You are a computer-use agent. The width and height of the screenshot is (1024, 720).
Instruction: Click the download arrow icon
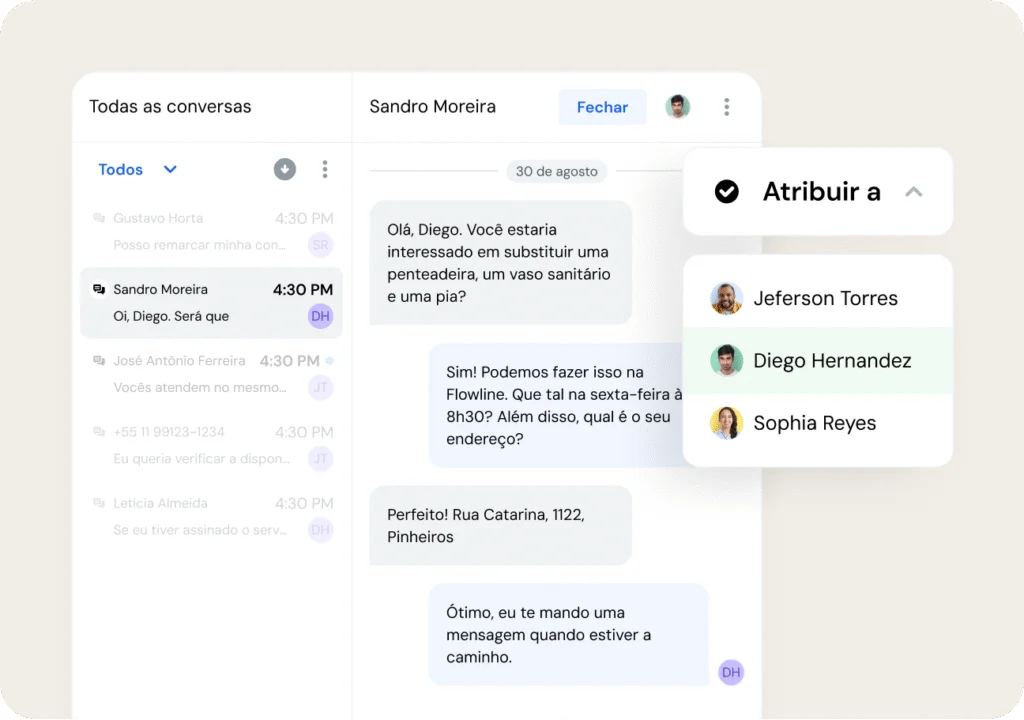coord(285,169)
